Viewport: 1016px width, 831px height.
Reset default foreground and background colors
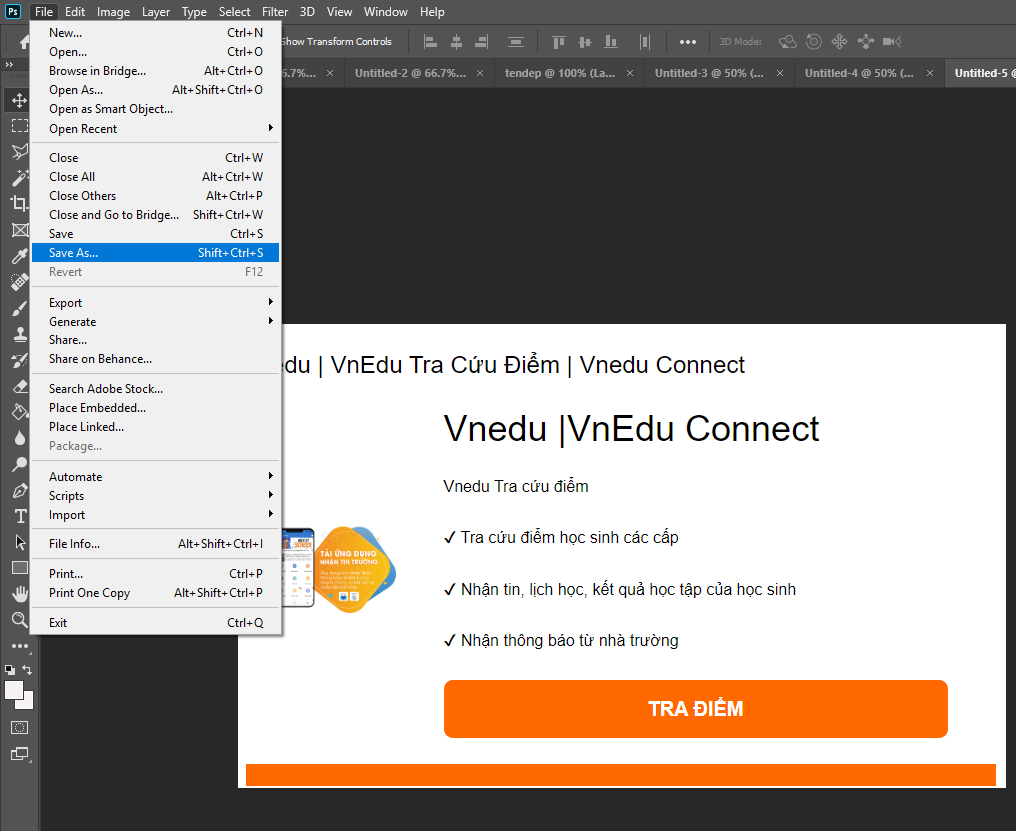click(x=9, y=670)
